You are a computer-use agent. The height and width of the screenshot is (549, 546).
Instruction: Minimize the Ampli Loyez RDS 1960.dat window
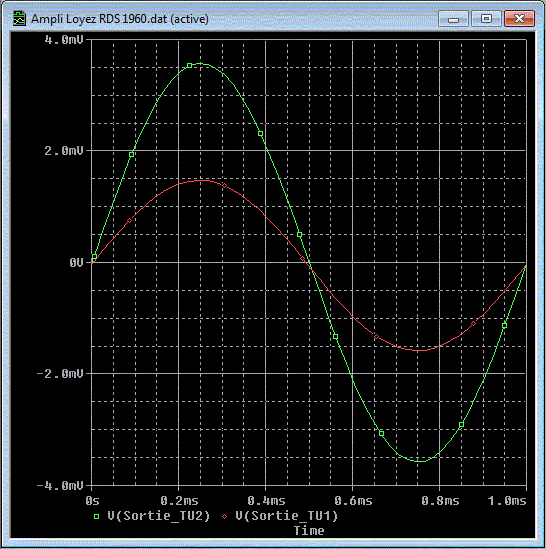[453, 19]
